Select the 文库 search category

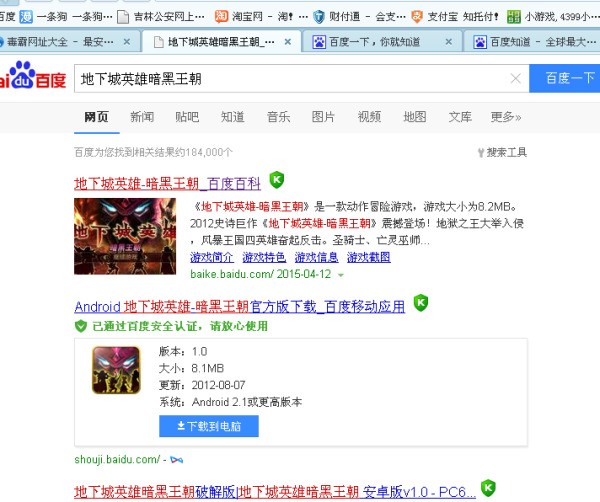(460, 117)
